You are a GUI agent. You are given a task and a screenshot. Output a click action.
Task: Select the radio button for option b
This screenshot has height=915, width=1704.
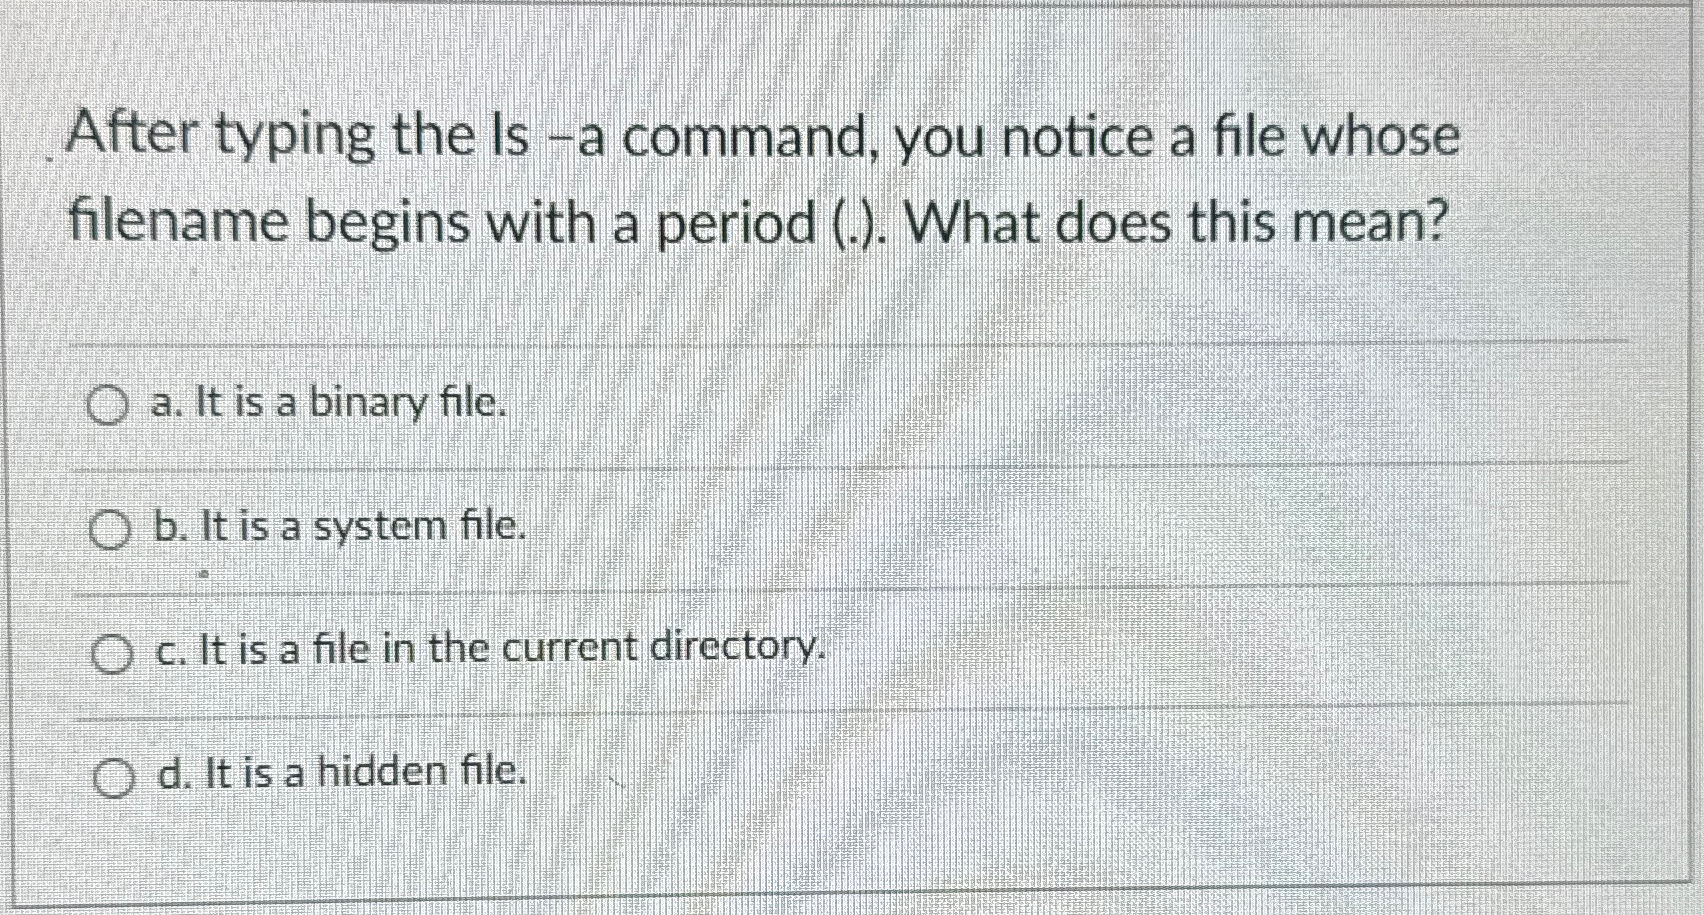pyautogui.click(x=109, y=528)
